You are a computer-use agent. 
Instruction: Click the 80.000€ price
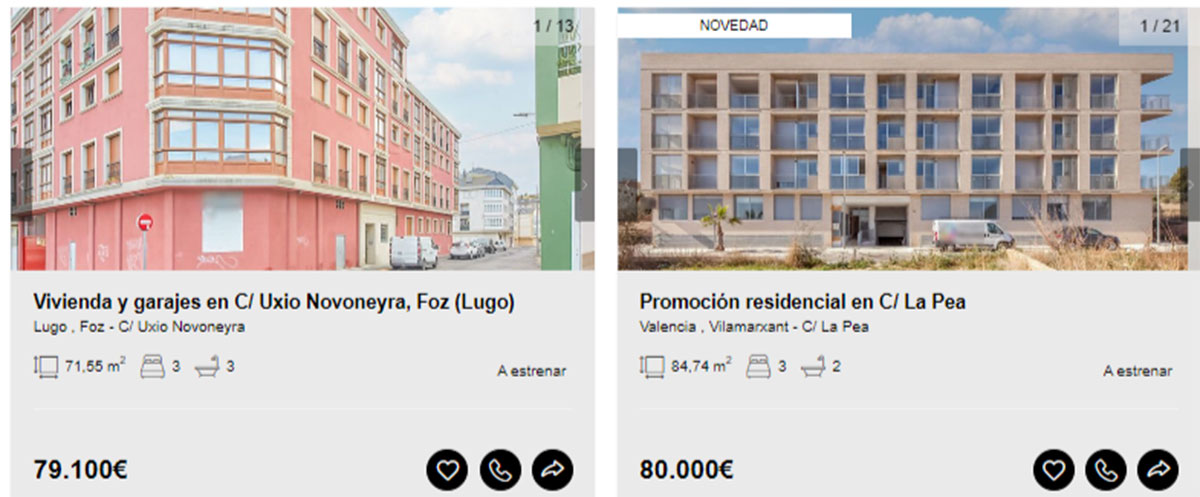(x=687, y=469)
